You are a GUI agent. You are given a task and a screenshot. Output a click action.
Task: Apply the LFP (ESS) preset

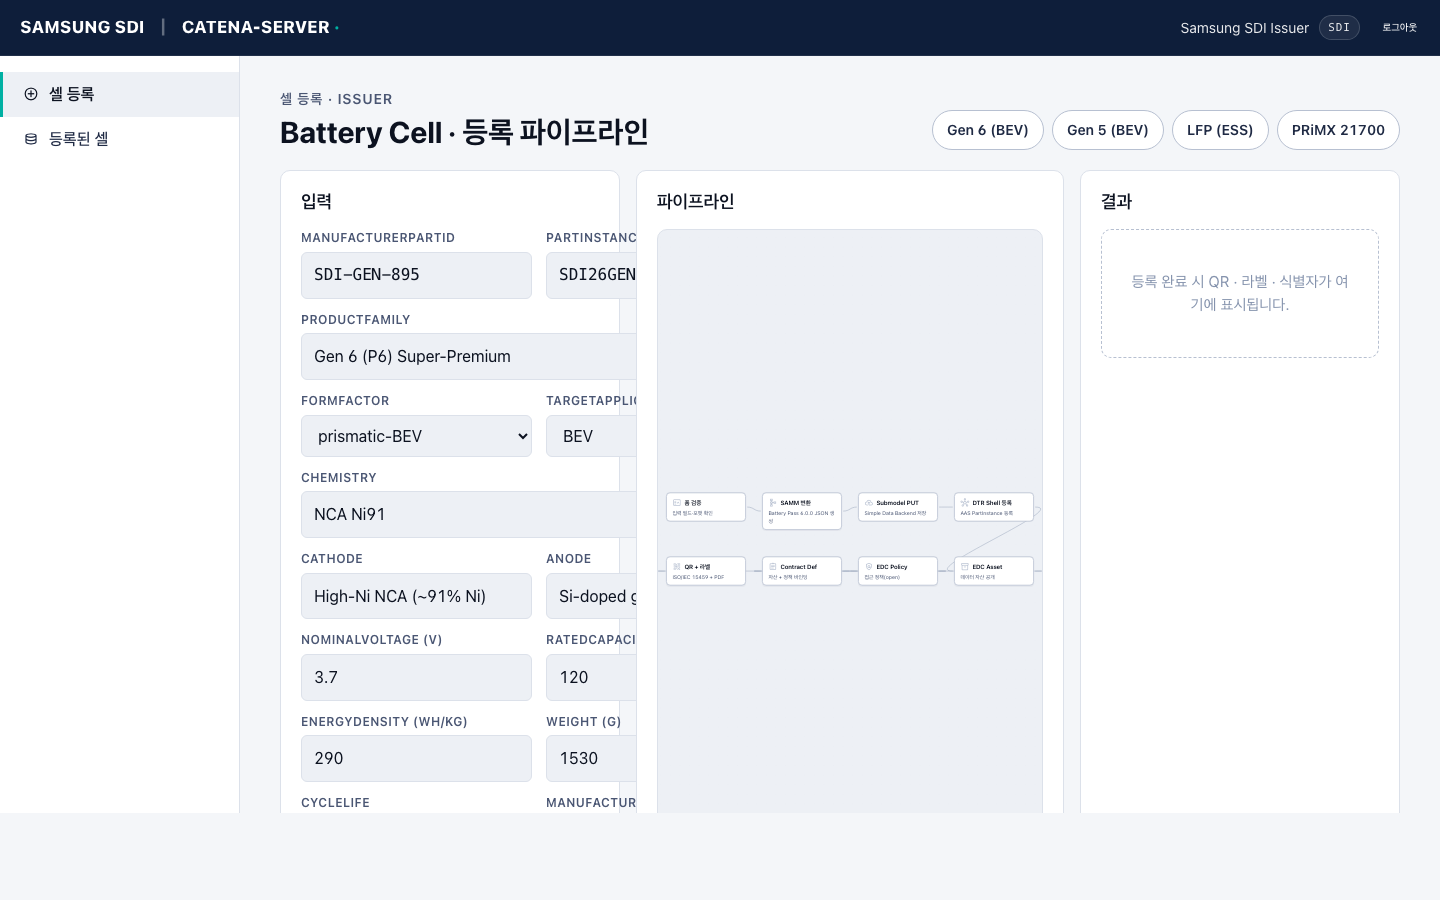[x=1219, y=130]
